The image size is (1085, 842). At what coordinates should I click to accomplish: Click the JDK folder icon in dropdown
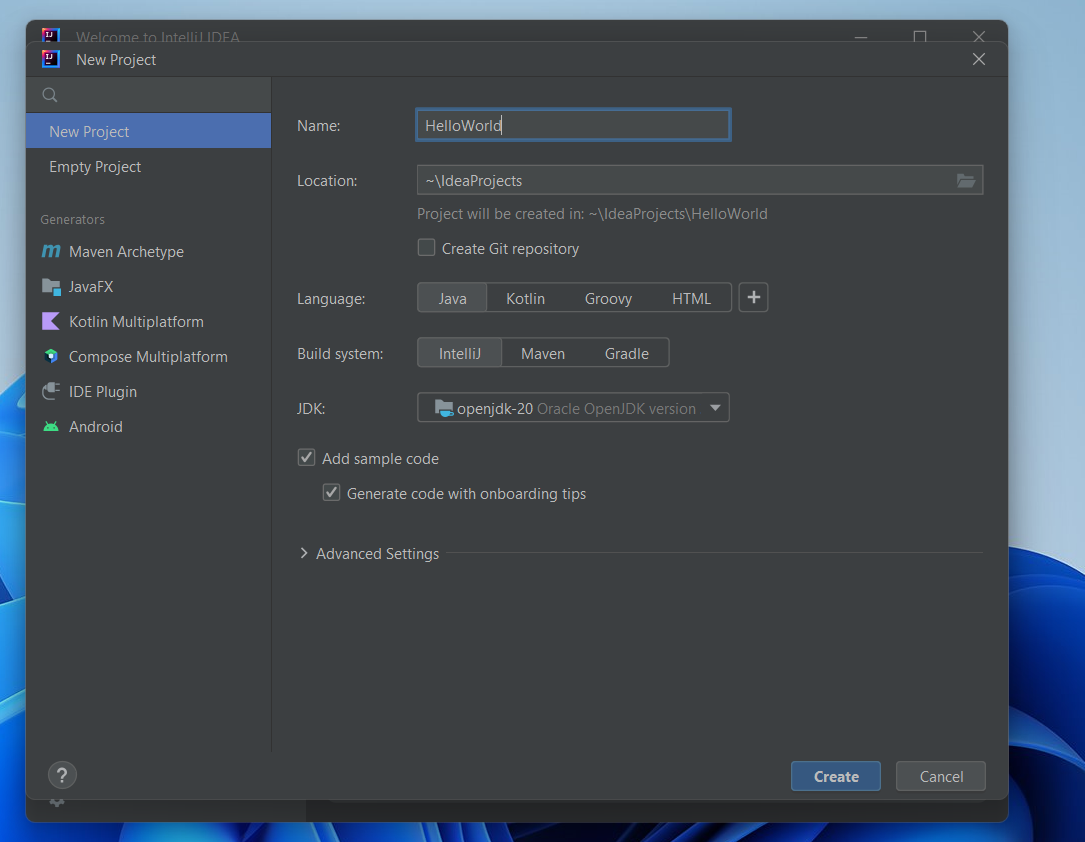coord(444,408)
